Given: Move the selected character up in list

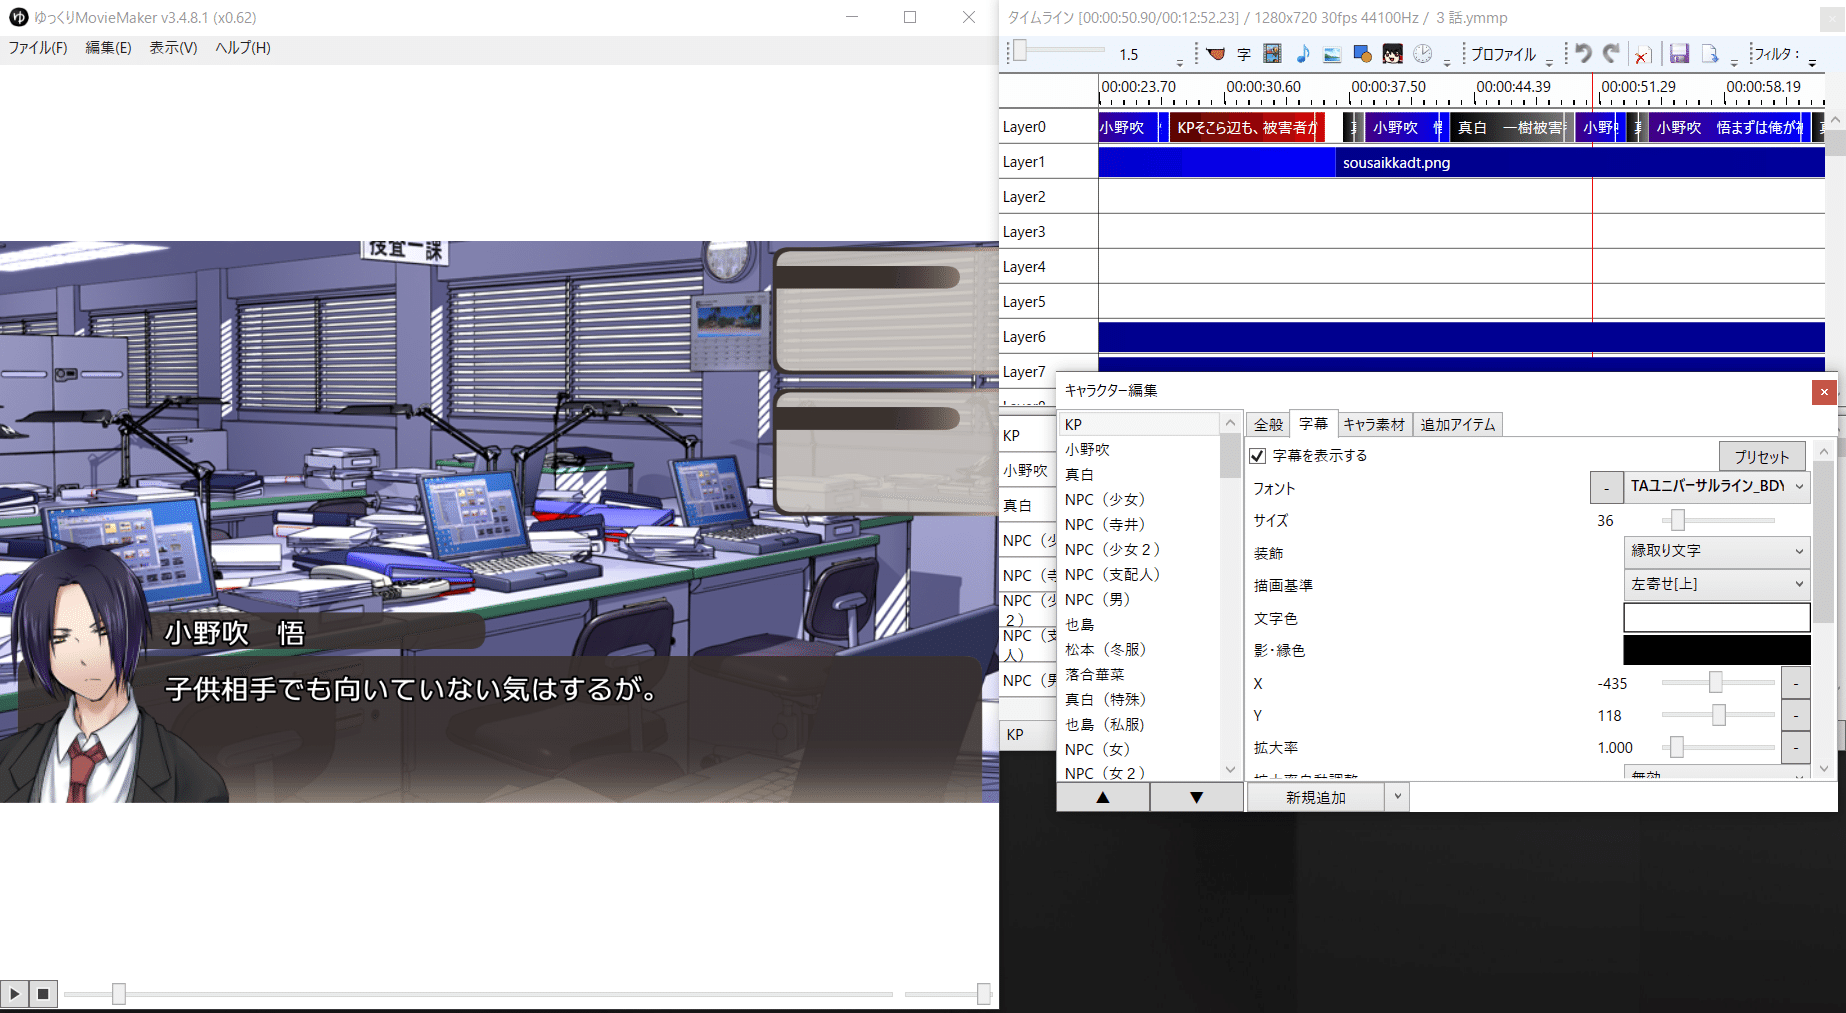Looking at the screenshot, I should (x=1103, y=797).
